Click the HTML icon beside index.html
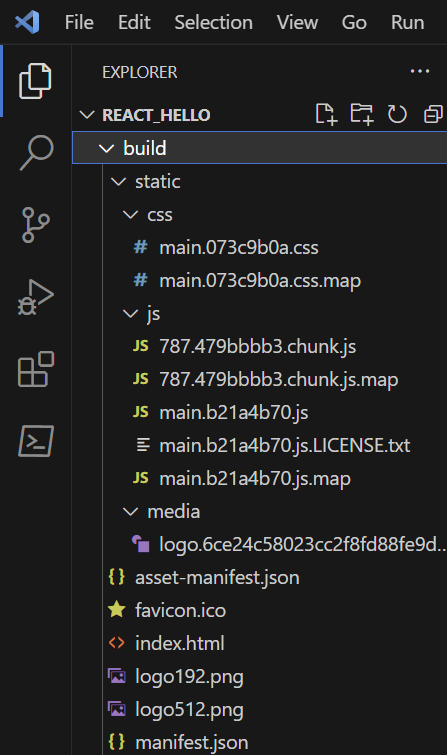This screenshot has height=755, width=447. (x=117, y=643)
